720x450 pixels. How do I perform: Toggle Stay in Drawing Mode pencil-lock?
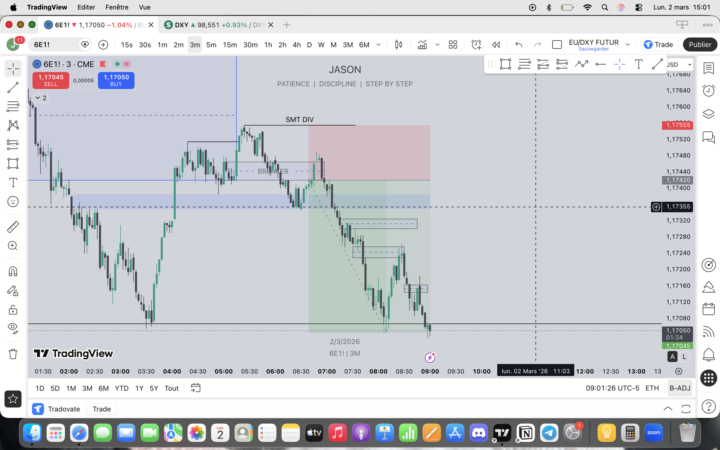(x=13, y=290)
